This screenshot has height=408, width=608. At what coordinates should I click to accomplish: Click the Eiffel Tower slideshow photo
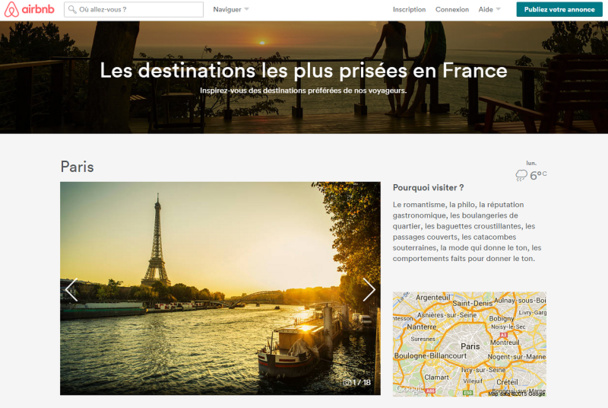pyautogui.click(x=220, y=288)
